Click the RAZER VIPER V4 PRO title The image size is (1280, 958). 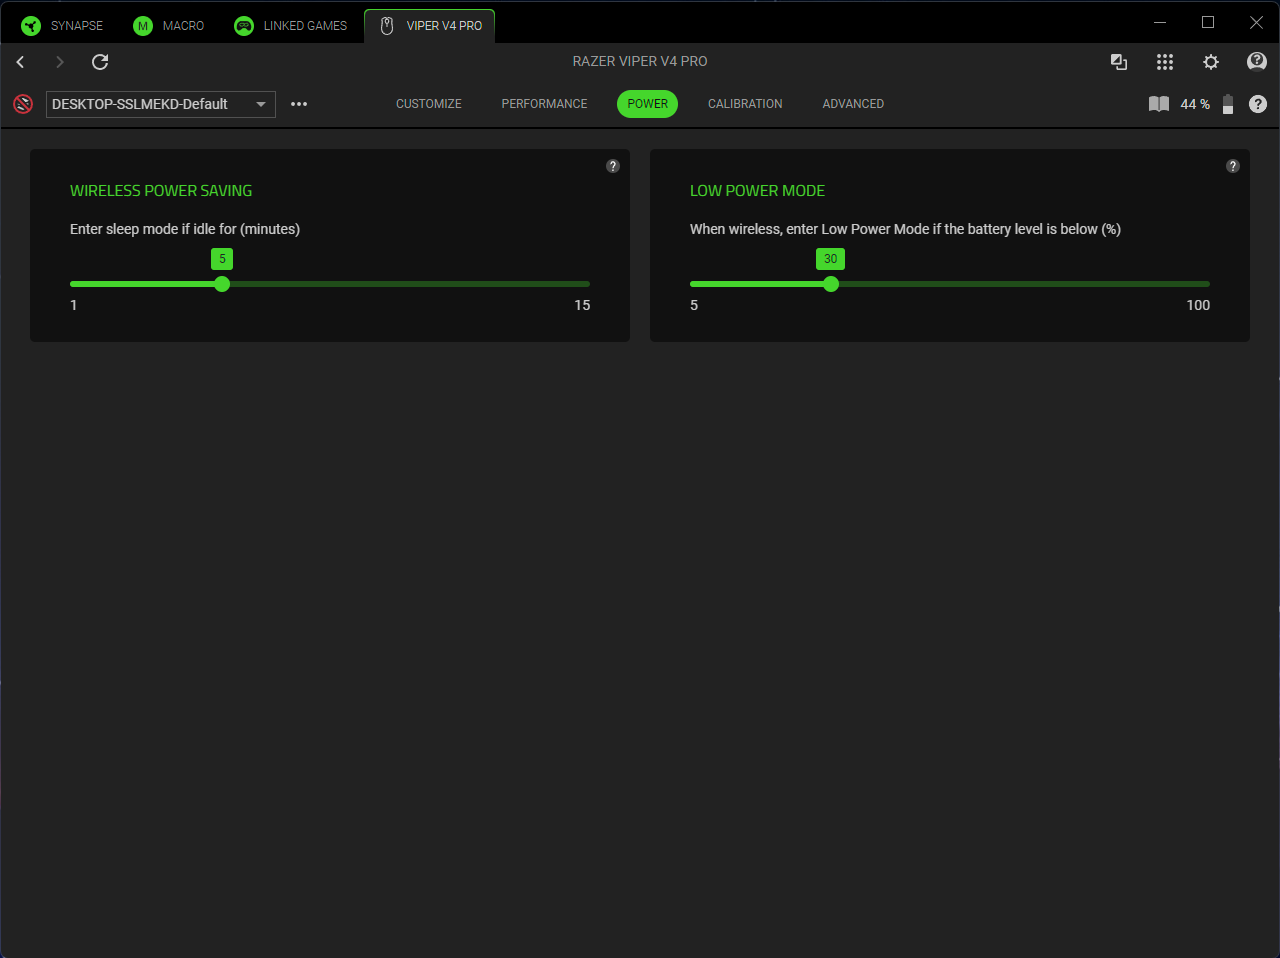point(640,62)
